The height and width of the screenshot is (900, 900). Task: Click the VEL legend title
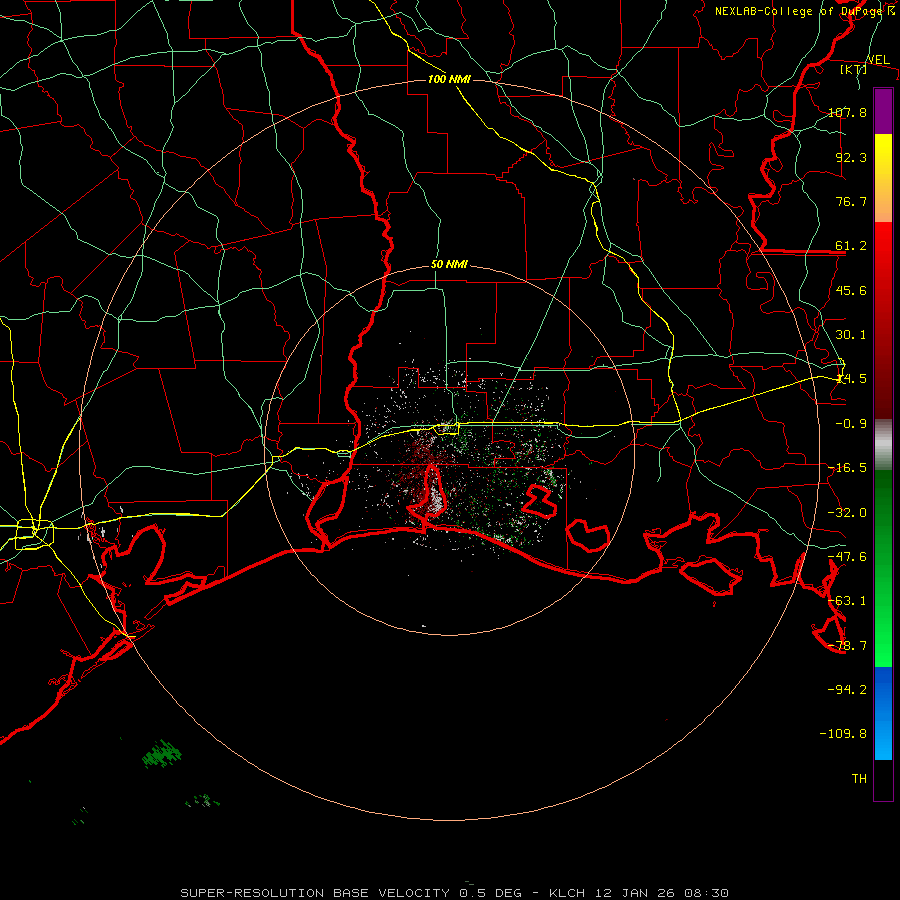tap(878, 60)
